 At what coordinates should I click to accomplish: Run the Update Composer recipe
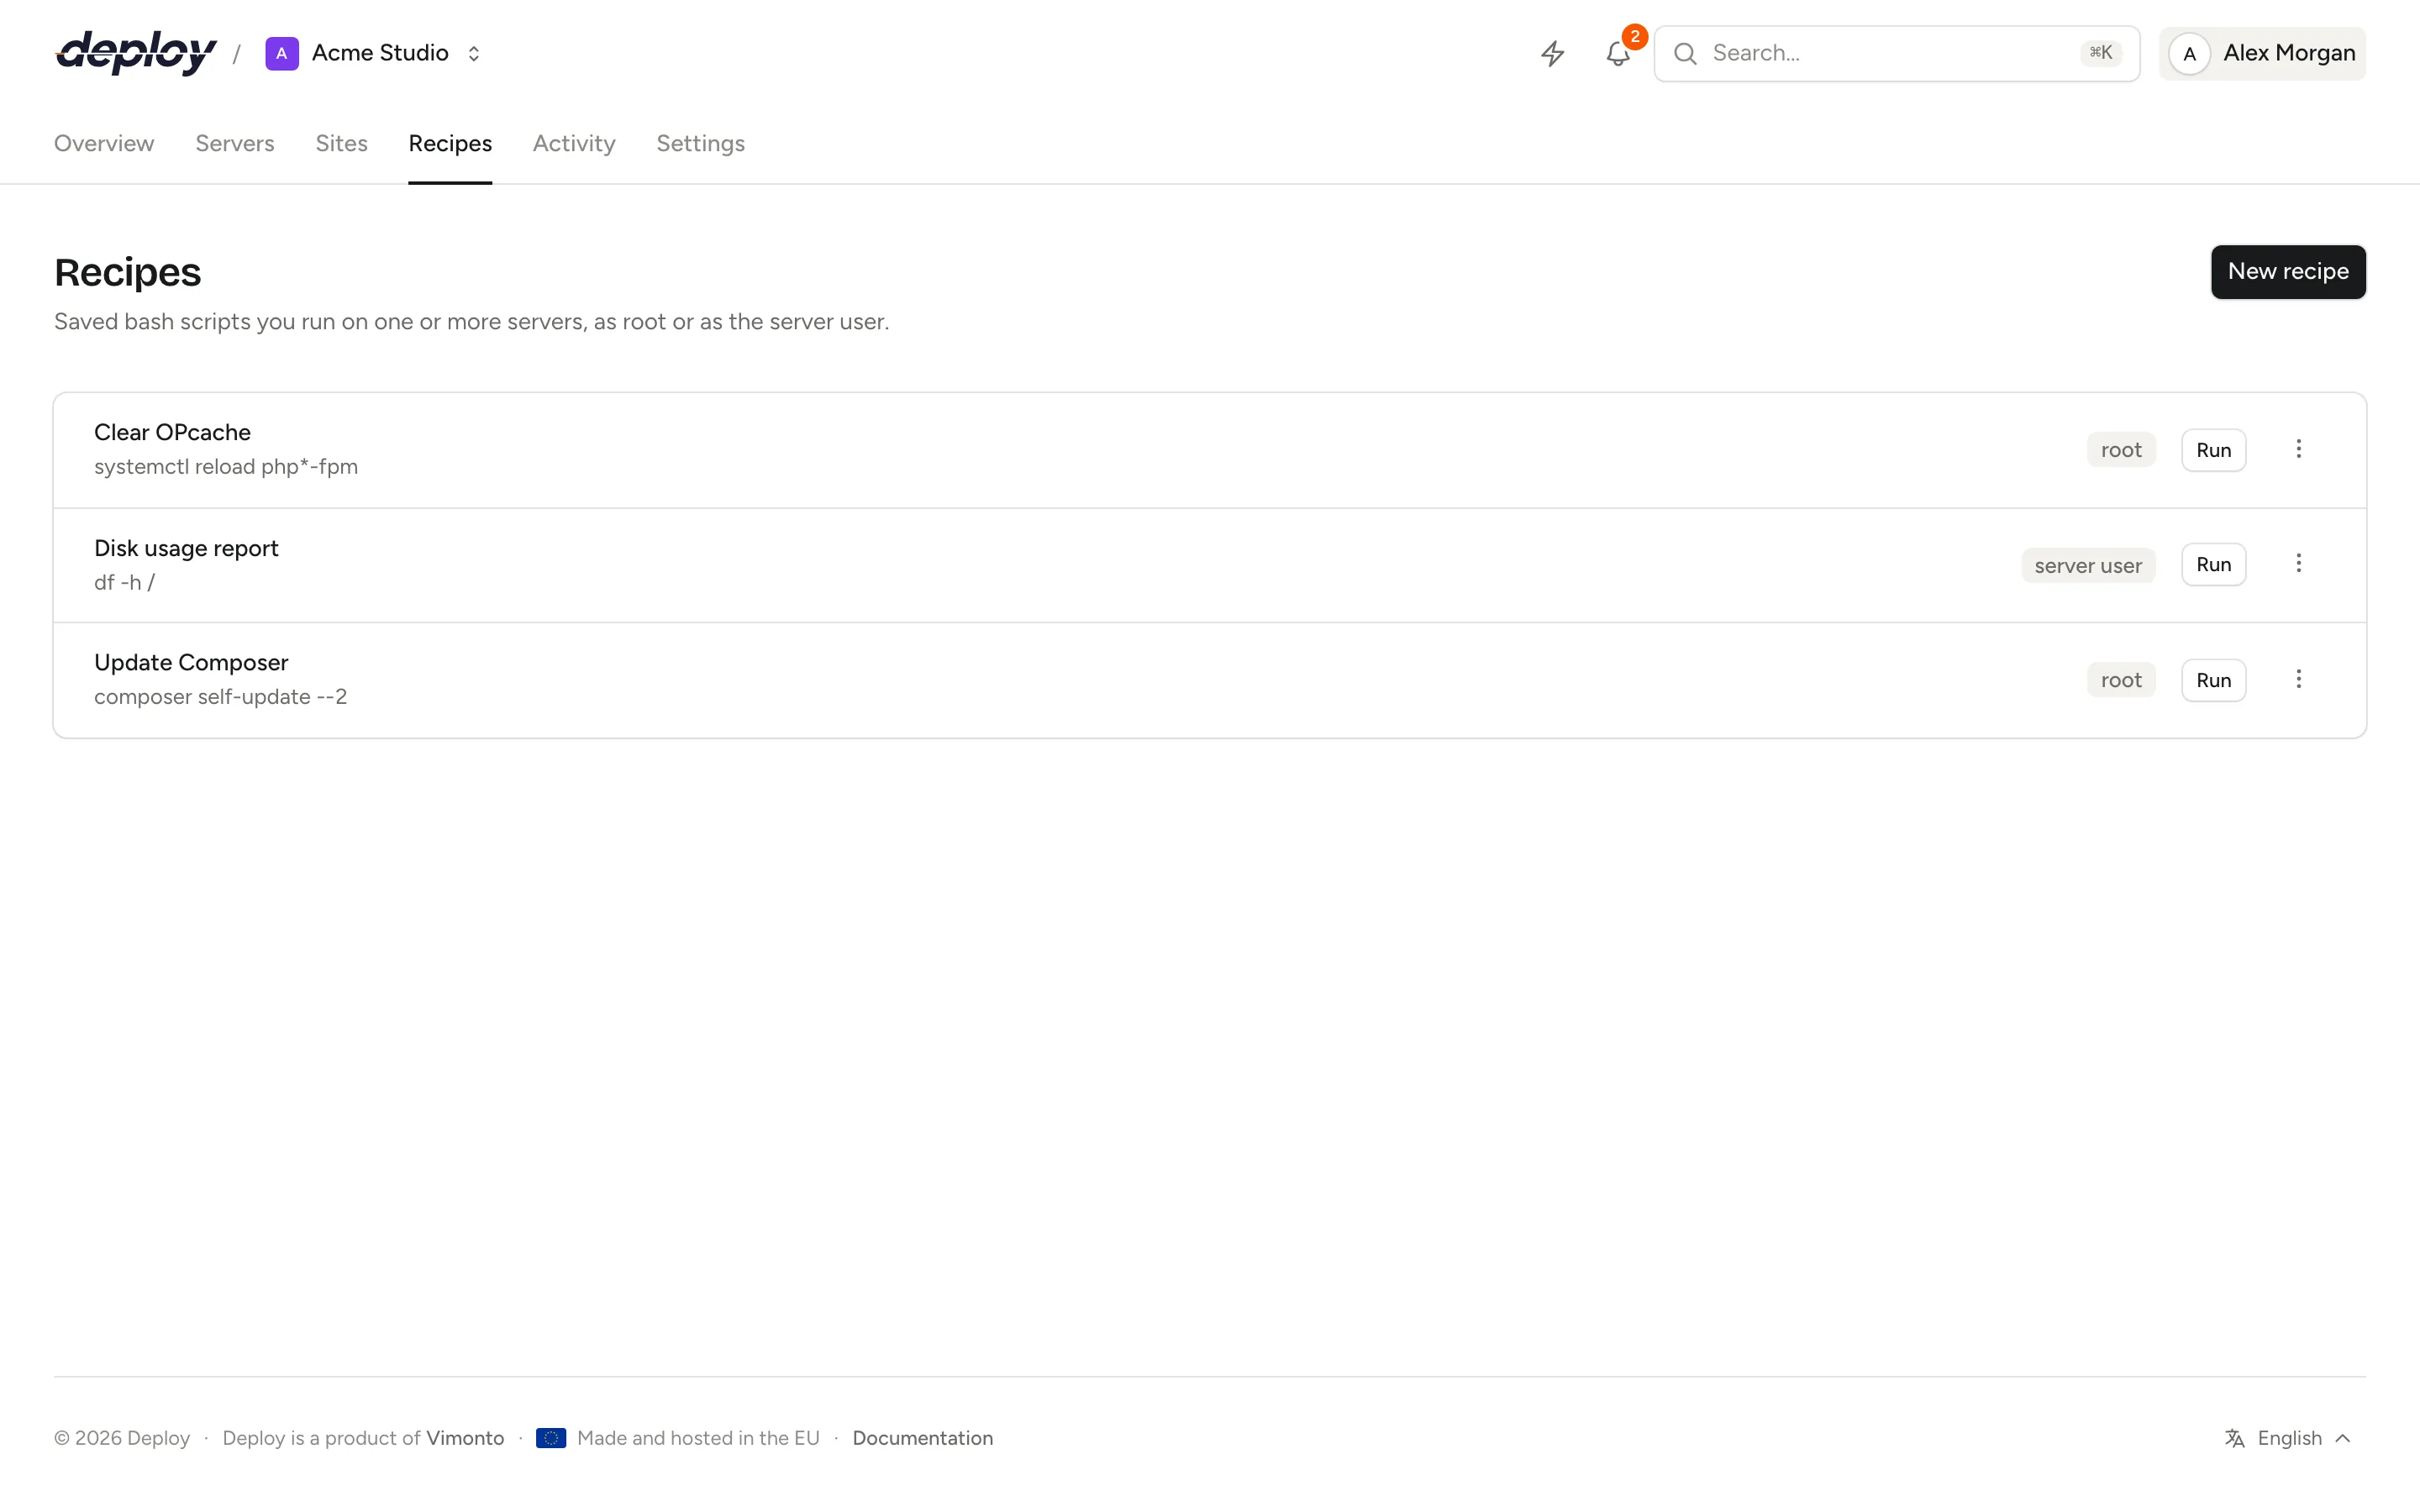[x=2213, y=680]
